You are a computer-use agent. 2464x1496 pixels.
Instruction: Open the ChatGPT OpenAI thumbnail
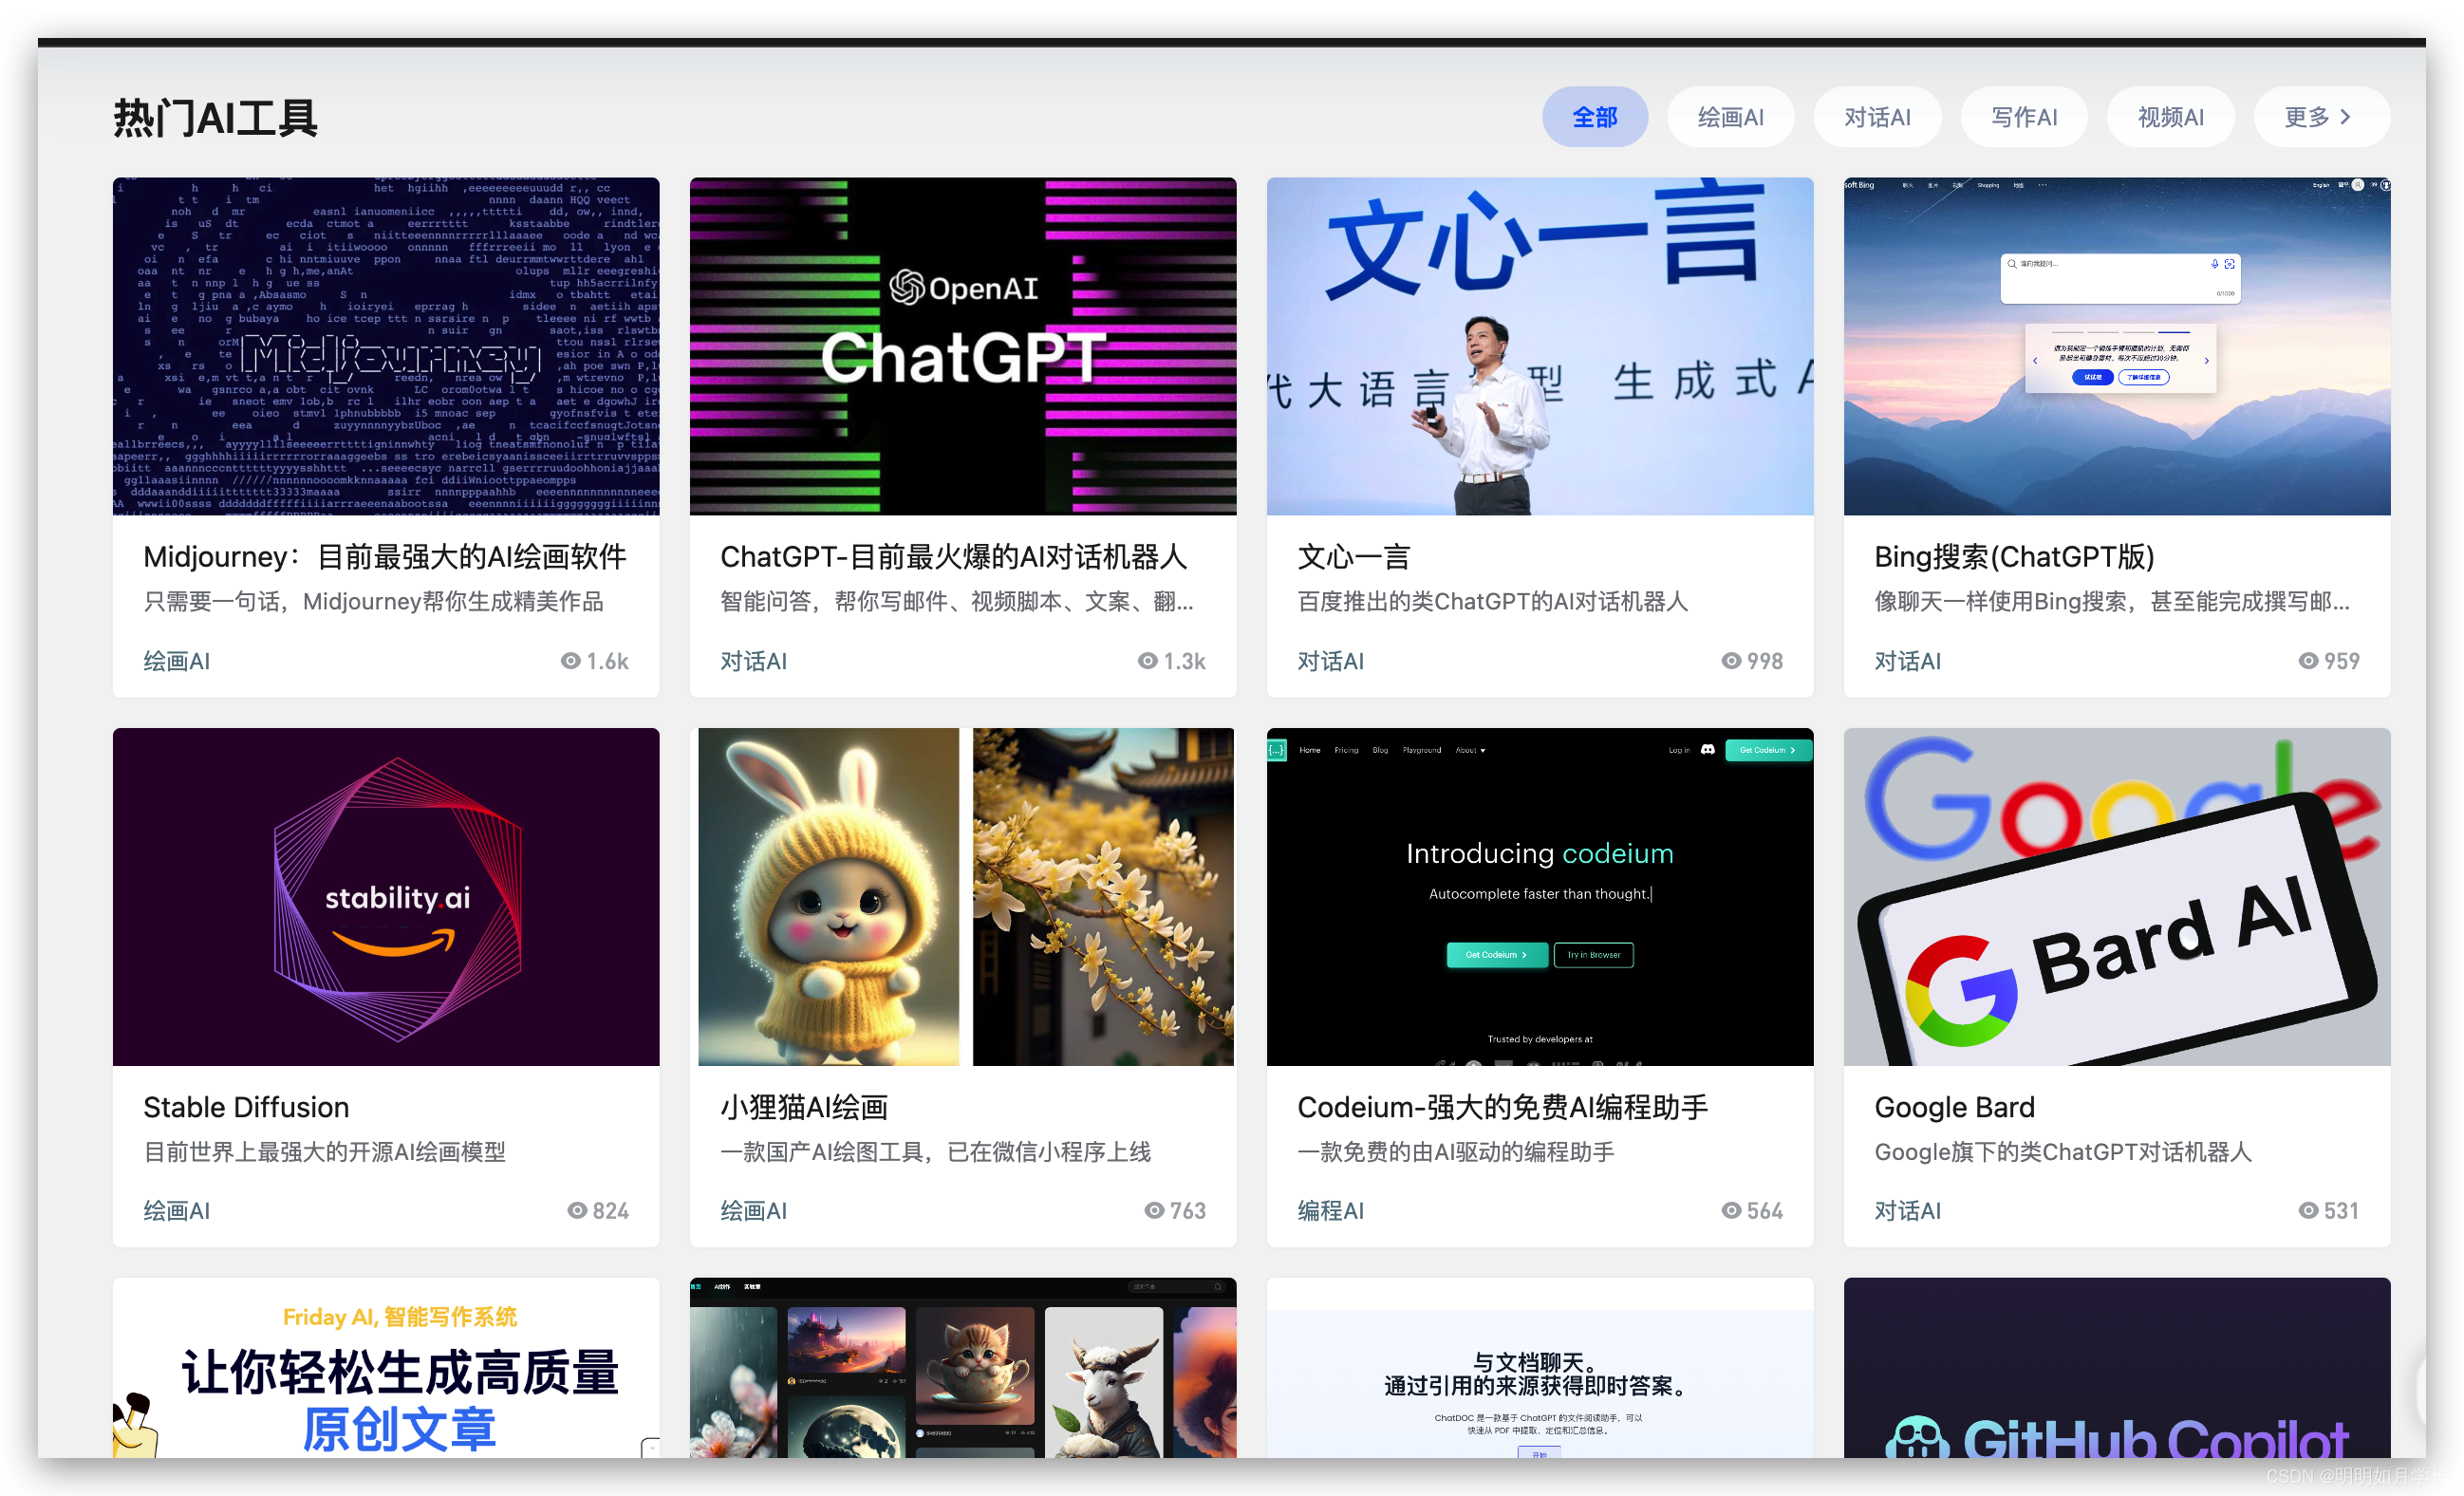pos(963,346)
